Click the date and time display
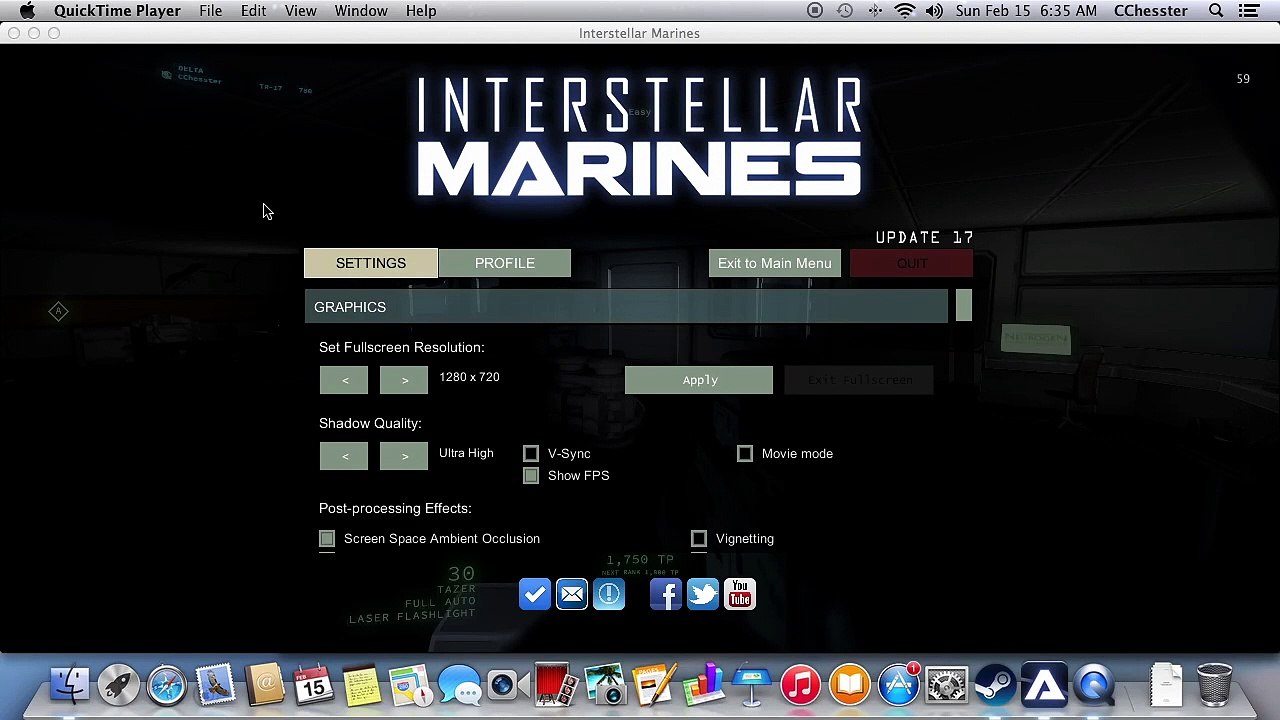1280x720 pixels. (1026, 11)
